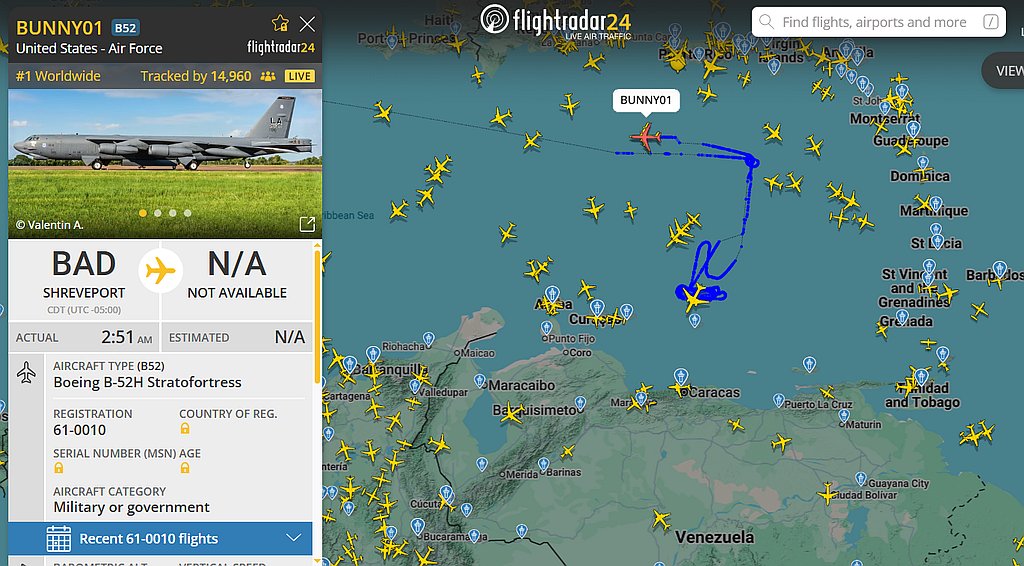
Task: Select the third photo carousel dot
Action: [x=172, y=213]
